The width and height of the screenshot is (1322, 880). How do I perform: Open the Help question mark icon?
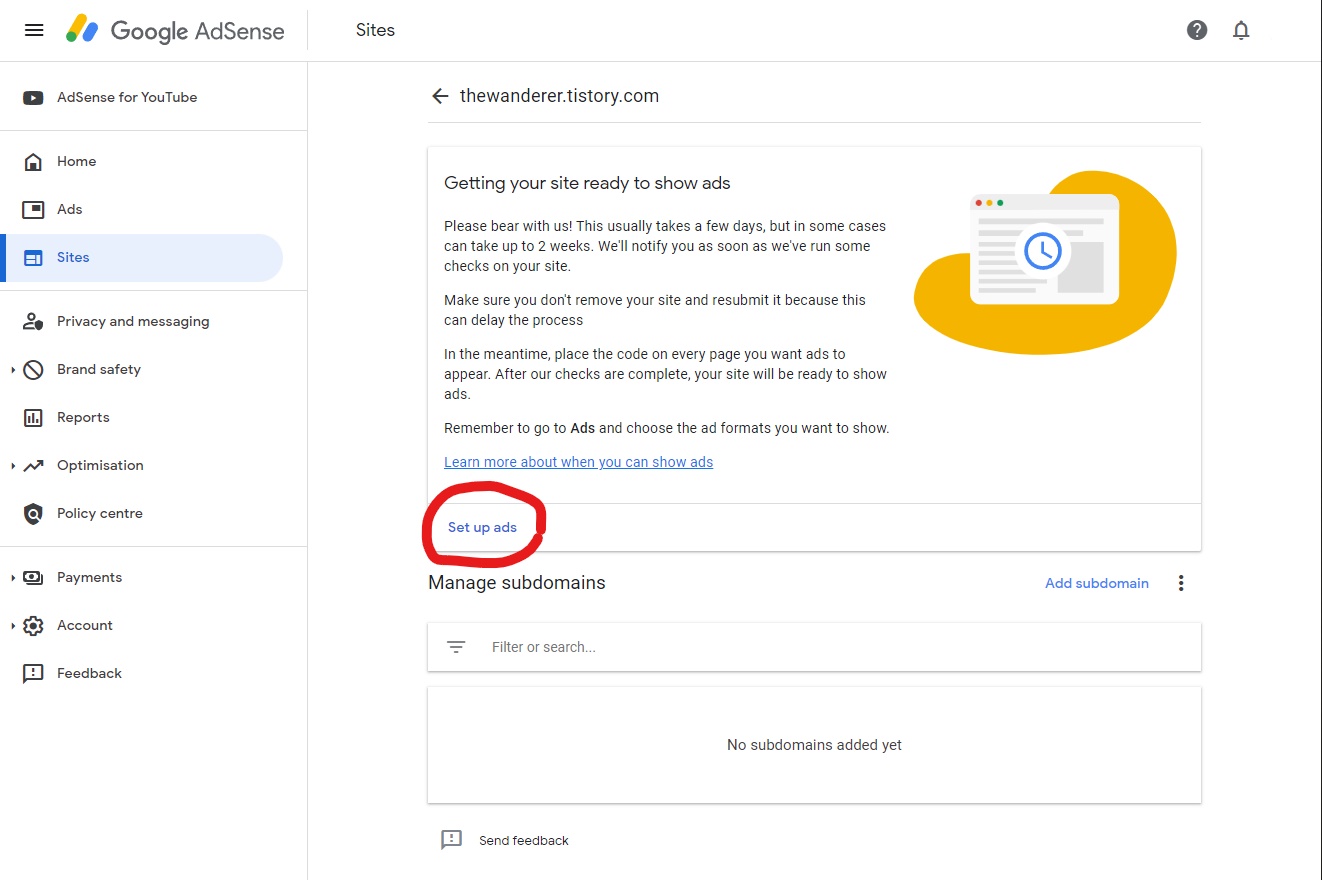point(1197,30)
